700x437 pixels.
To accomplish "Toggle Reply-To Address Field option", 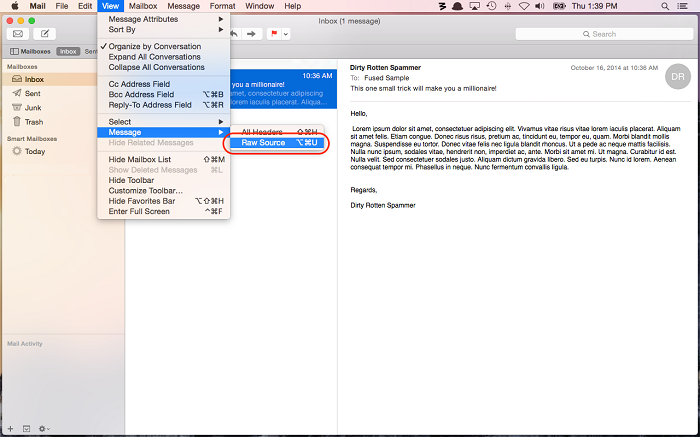I will point(164,105).
